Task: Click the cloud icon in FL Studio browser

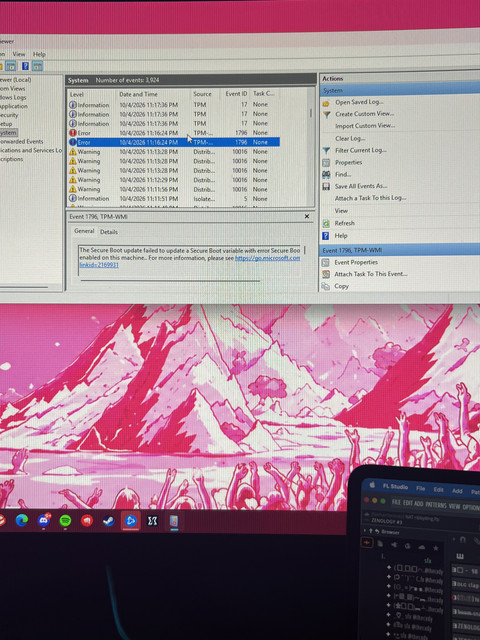Action: pyautogui.click(x=422, y=547)
